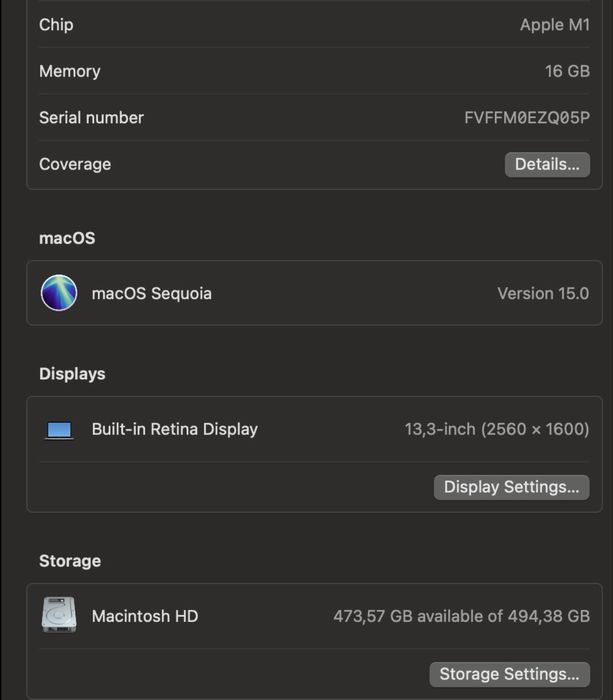Click the Version 15.0 text

[543, 294]
